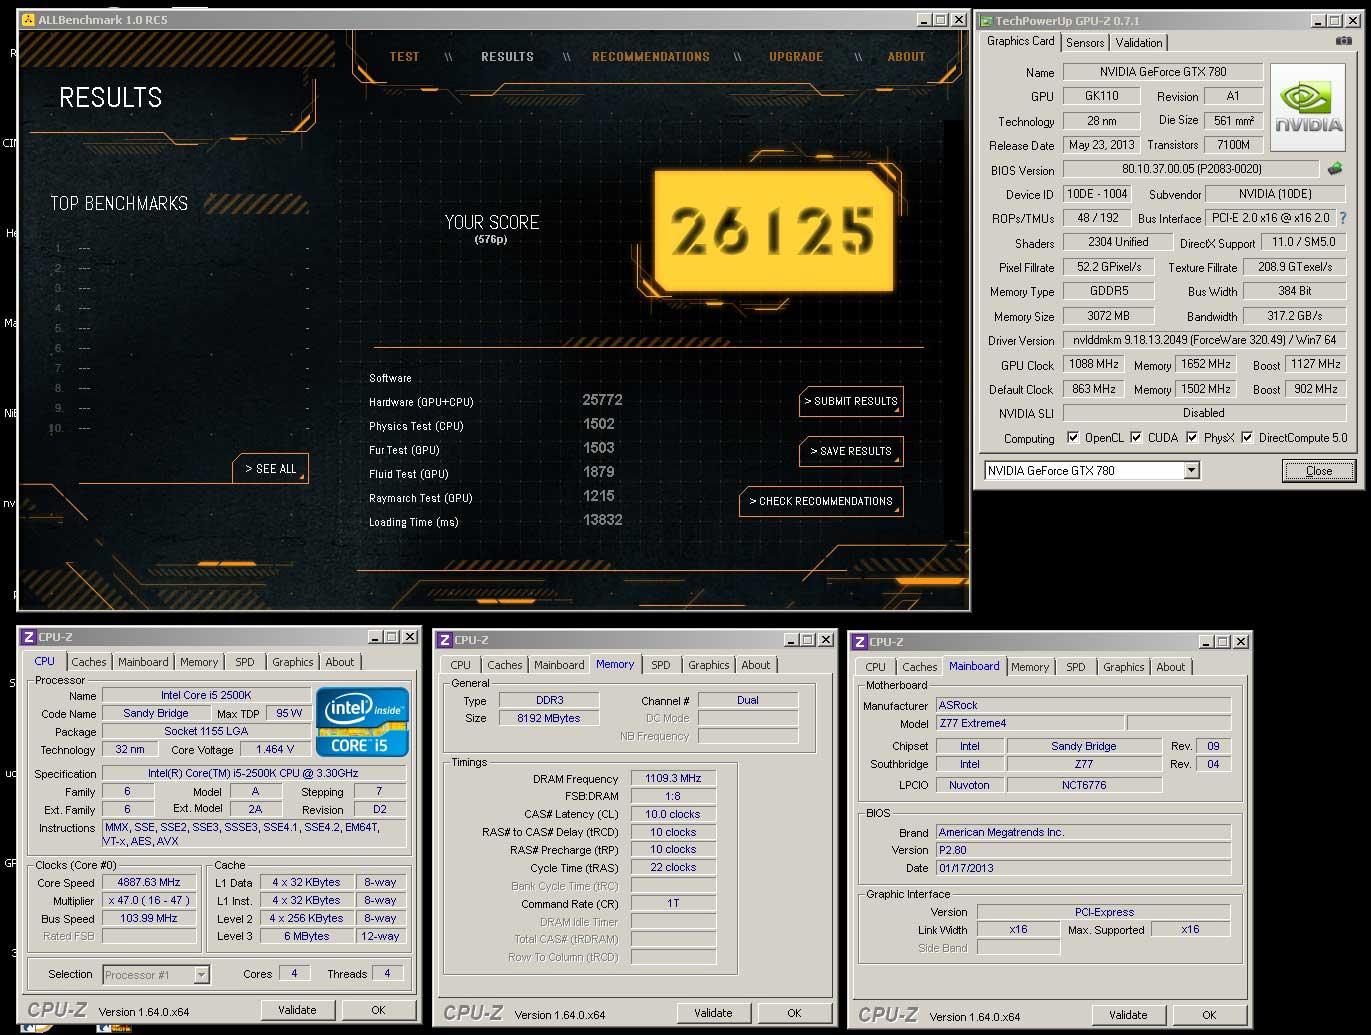The width and height of the screenshot is (1371, 1035).
Task: Click the BIOS version 80.10.37.00.05 field
Action: [x=1191, y=169]
